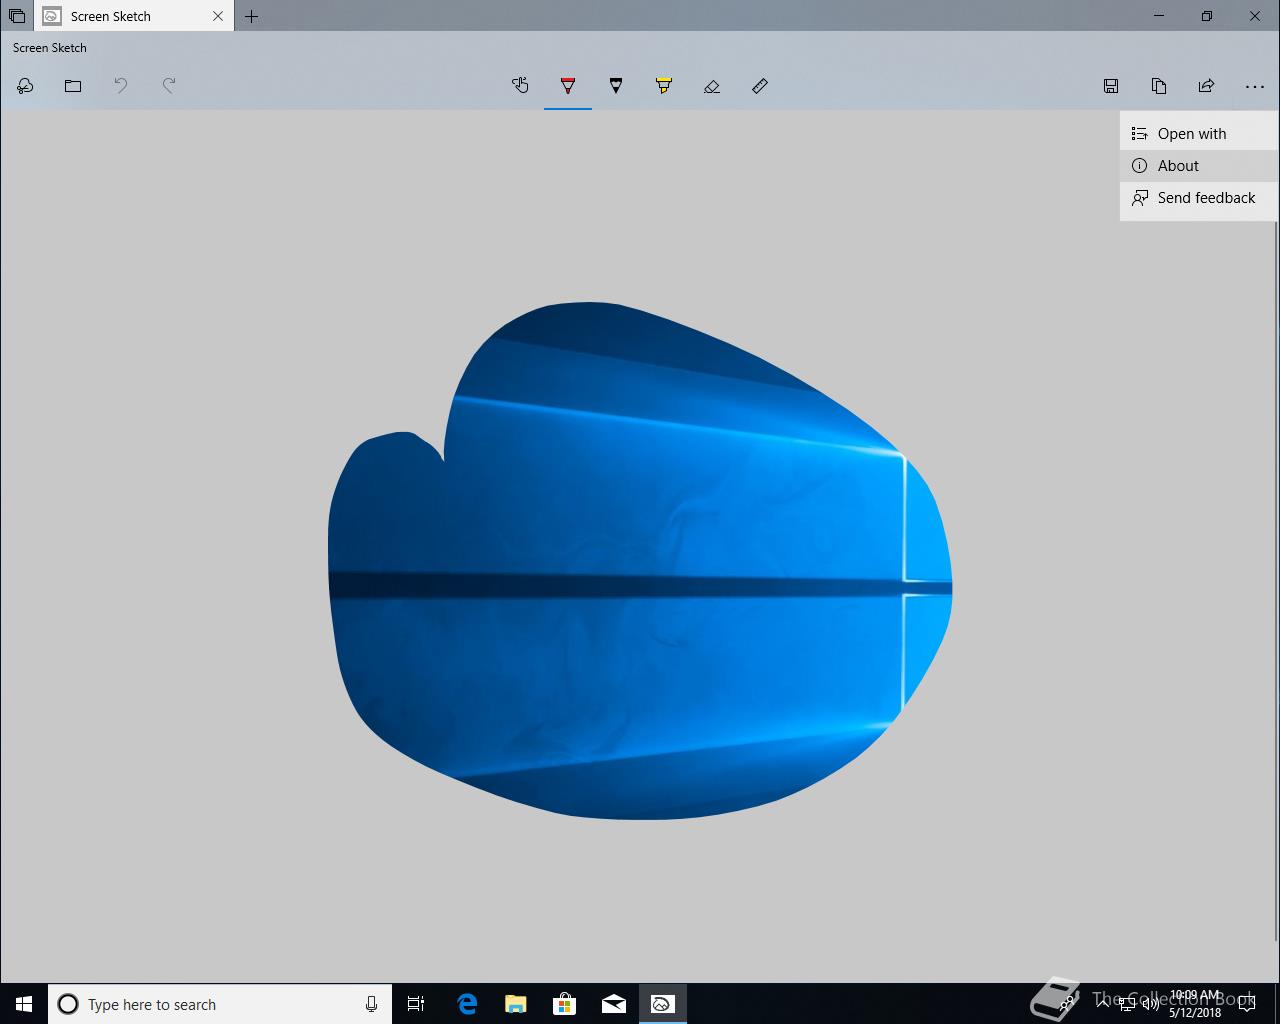Open File Explorer from the taskbar

(x=515, y=1004)
